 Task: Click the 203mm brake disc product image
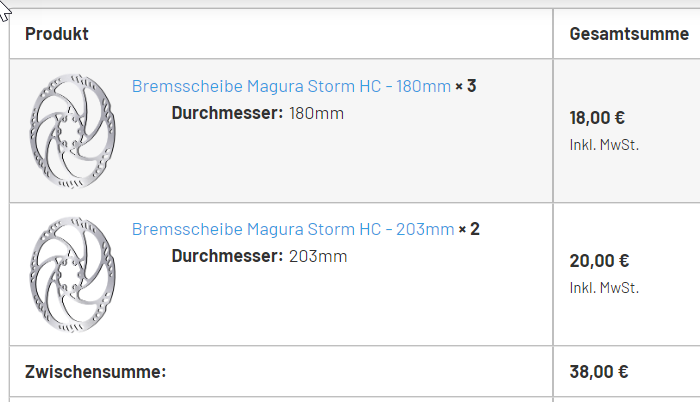tap(74, 275)
